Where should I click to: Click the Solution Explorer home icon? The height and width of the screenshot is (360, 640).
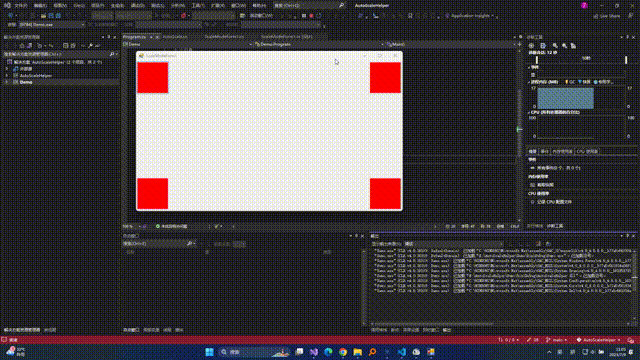(x=22, y=46)
